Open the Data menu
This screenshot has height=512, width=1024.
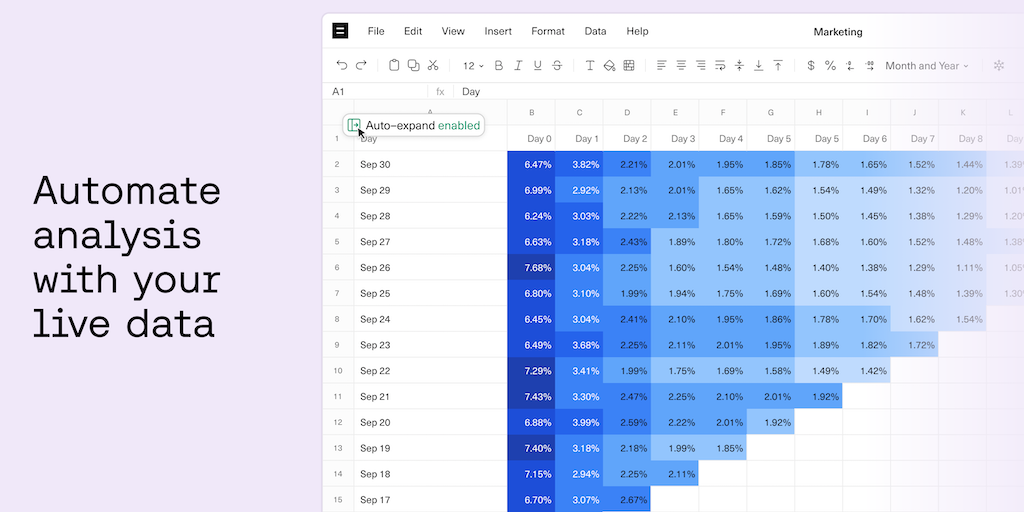(595, 31)
